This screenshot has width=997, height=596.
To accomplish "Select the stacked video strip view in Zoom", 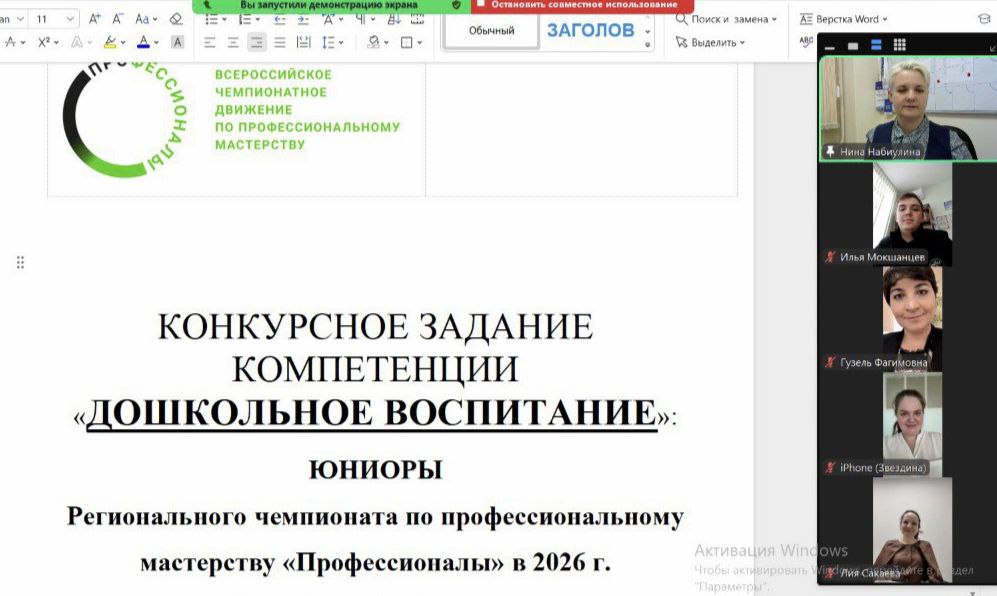I will point(876,45).
